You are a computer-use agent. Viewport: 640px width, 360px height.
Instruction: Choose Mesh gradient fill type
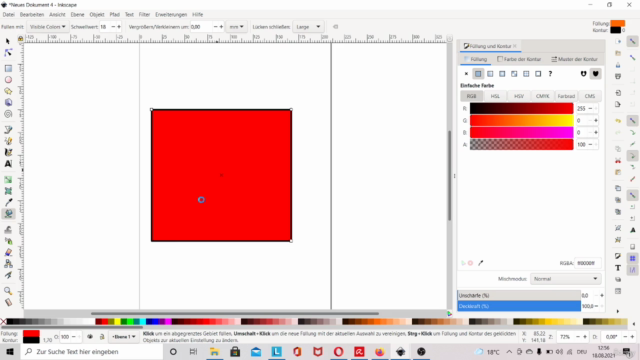(514, 74)
